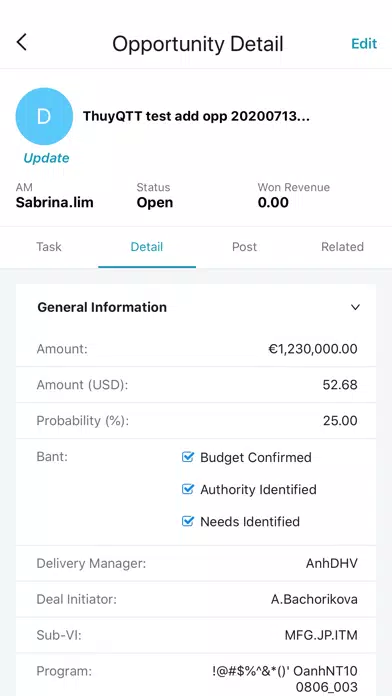Viewport: 392px width, 696px height.
Task: Tap the Probability value 25.00
Action: pos(340,420)
